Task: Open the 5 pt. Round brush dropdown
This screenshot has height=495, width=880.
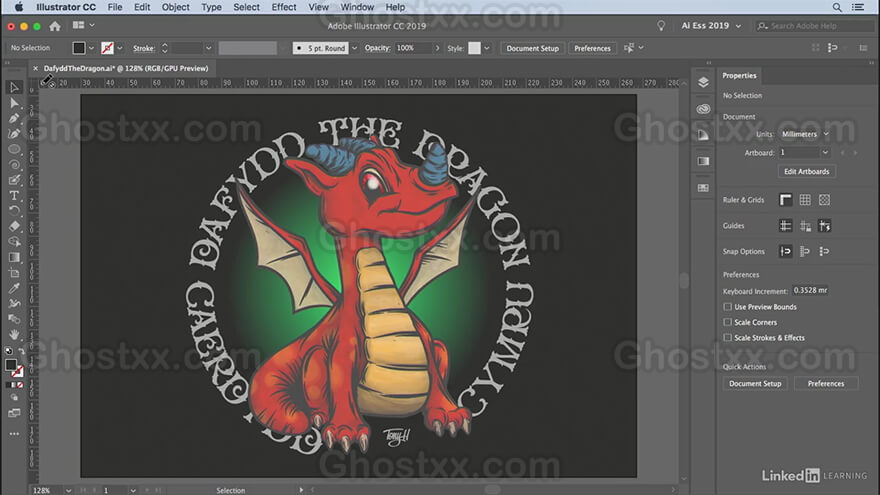Action: (354, 48)
